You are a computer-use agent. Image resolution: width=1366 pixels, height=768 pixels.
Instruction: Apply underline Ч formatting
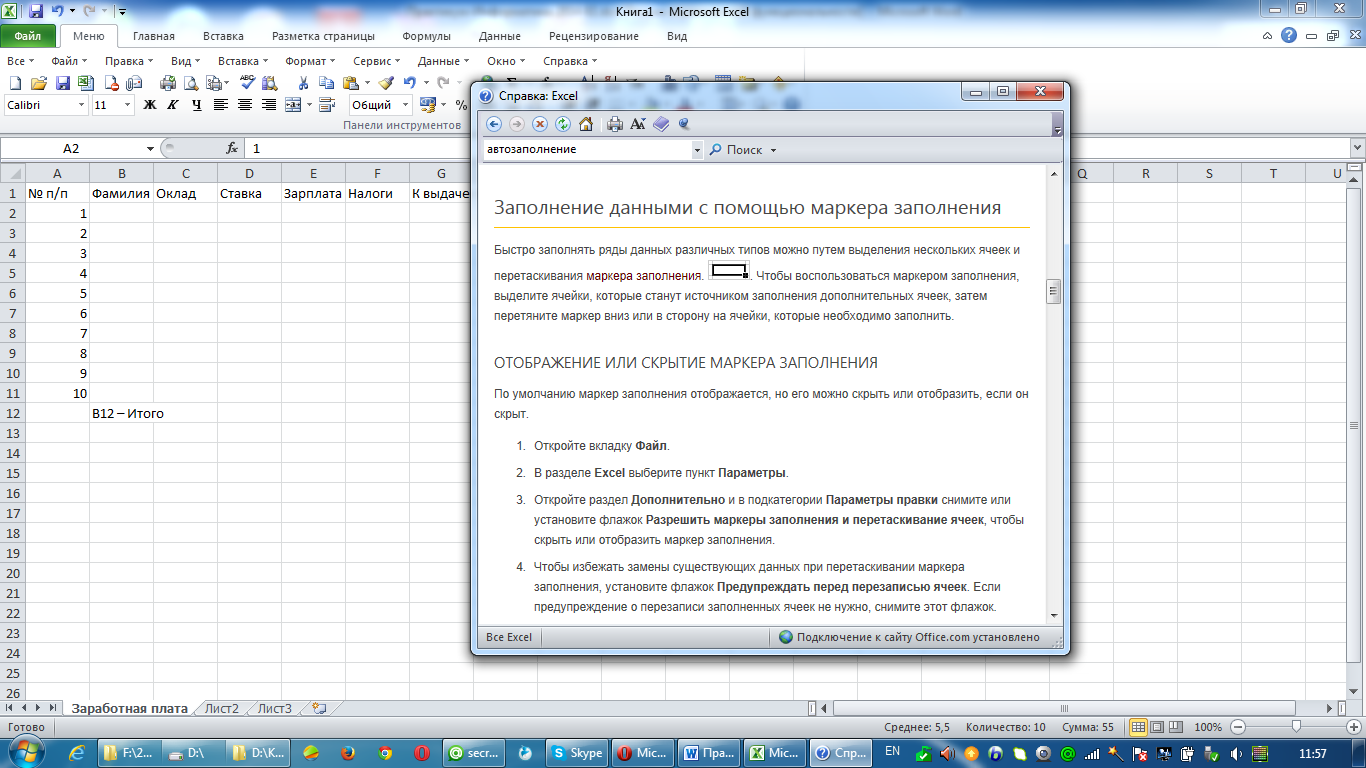click(197, 104)
